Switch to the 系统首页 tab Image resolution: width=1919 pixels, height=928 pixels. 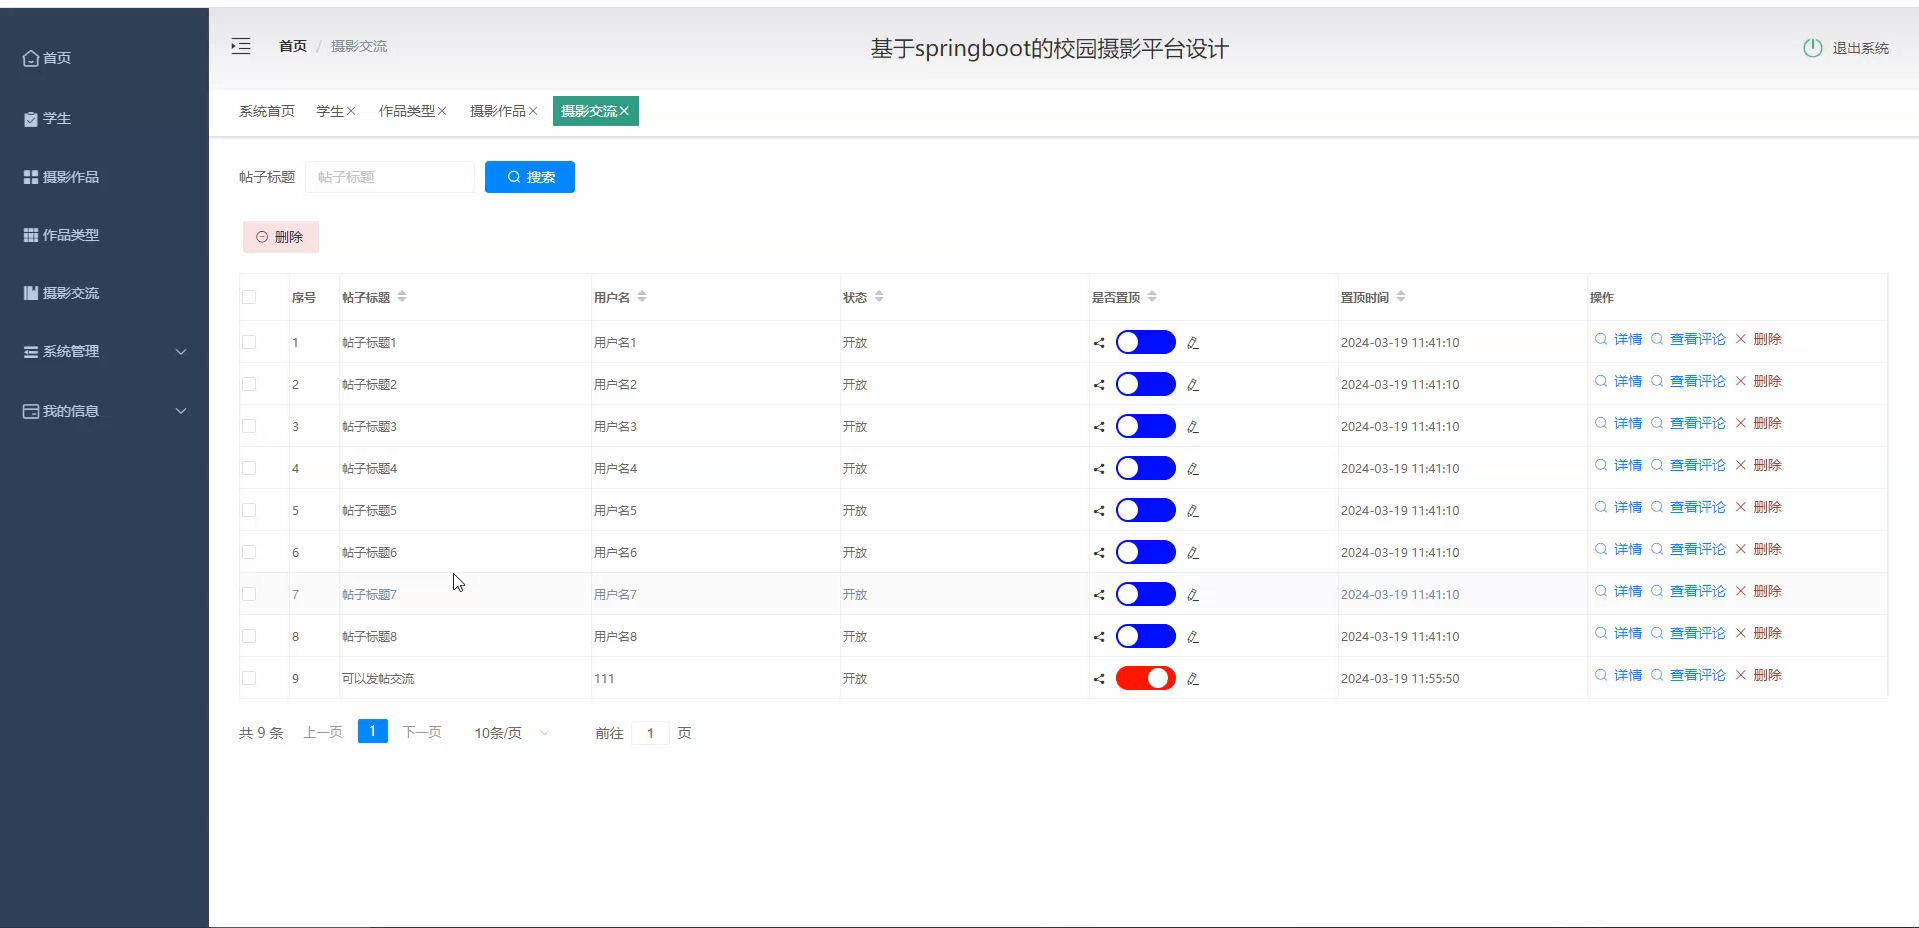(267, 111)
